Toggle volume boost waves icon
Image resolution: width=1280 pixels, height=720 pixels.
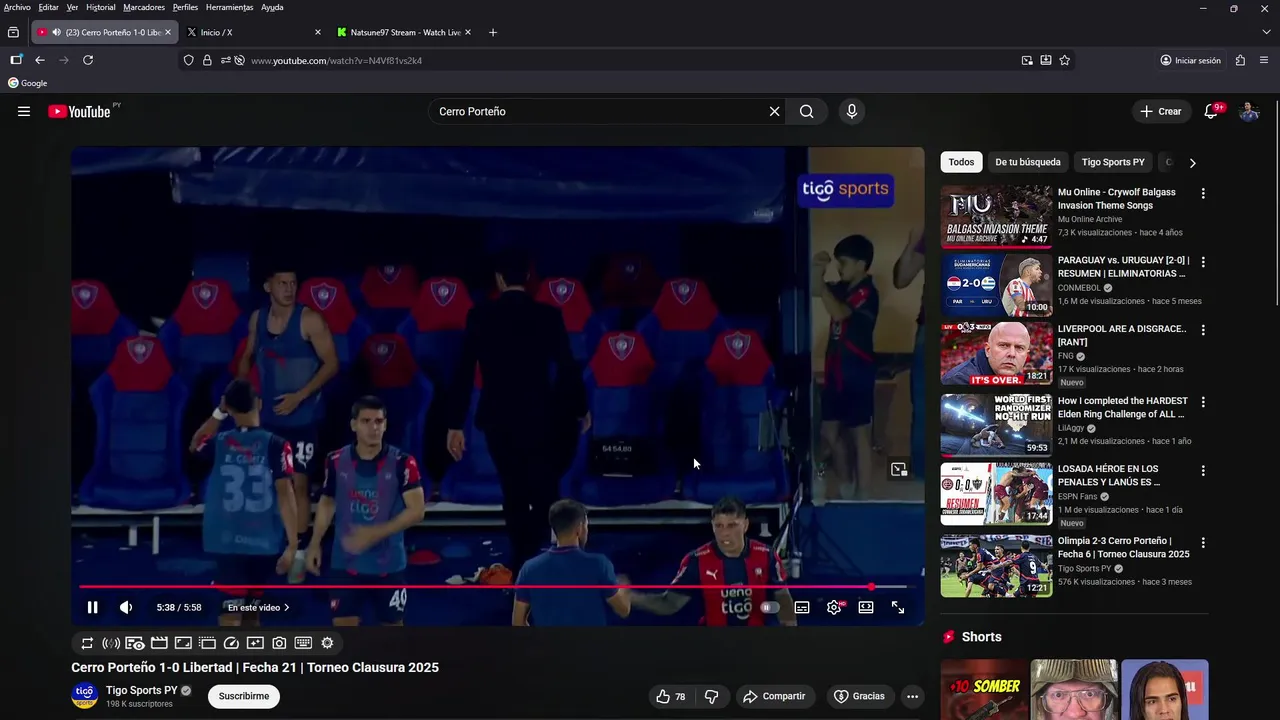pos(111,643)
